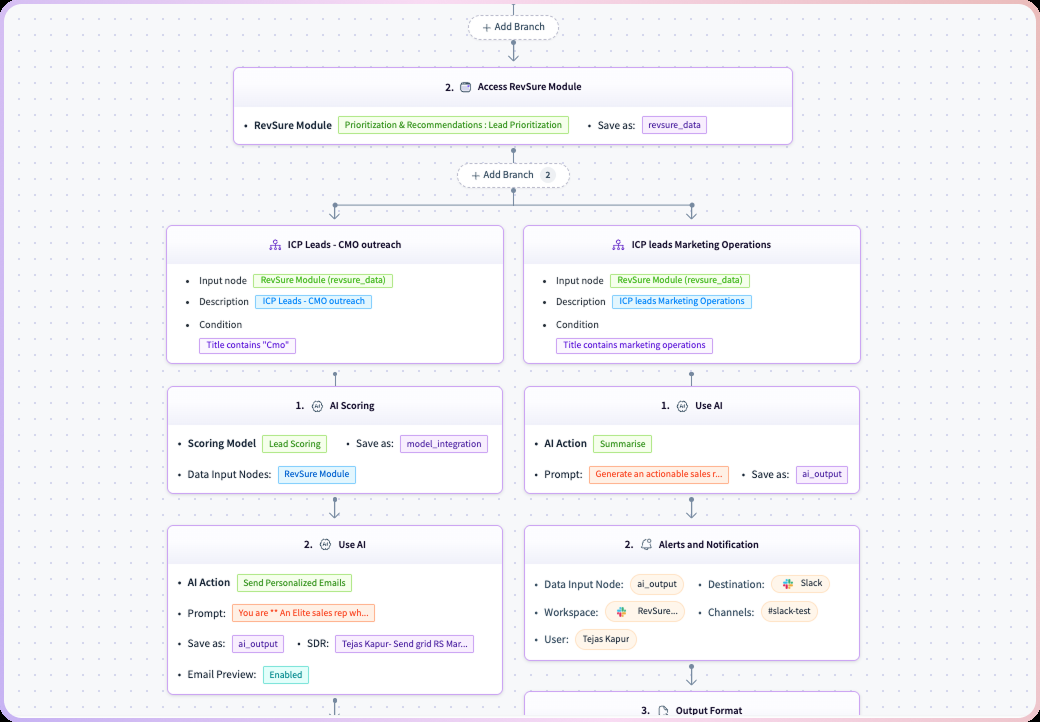The height and width of the screenshot is (722, 1040).
Task: Click the RevSure Module (revsure_data) input tag in CMO outreach
Action: point(323,280)
